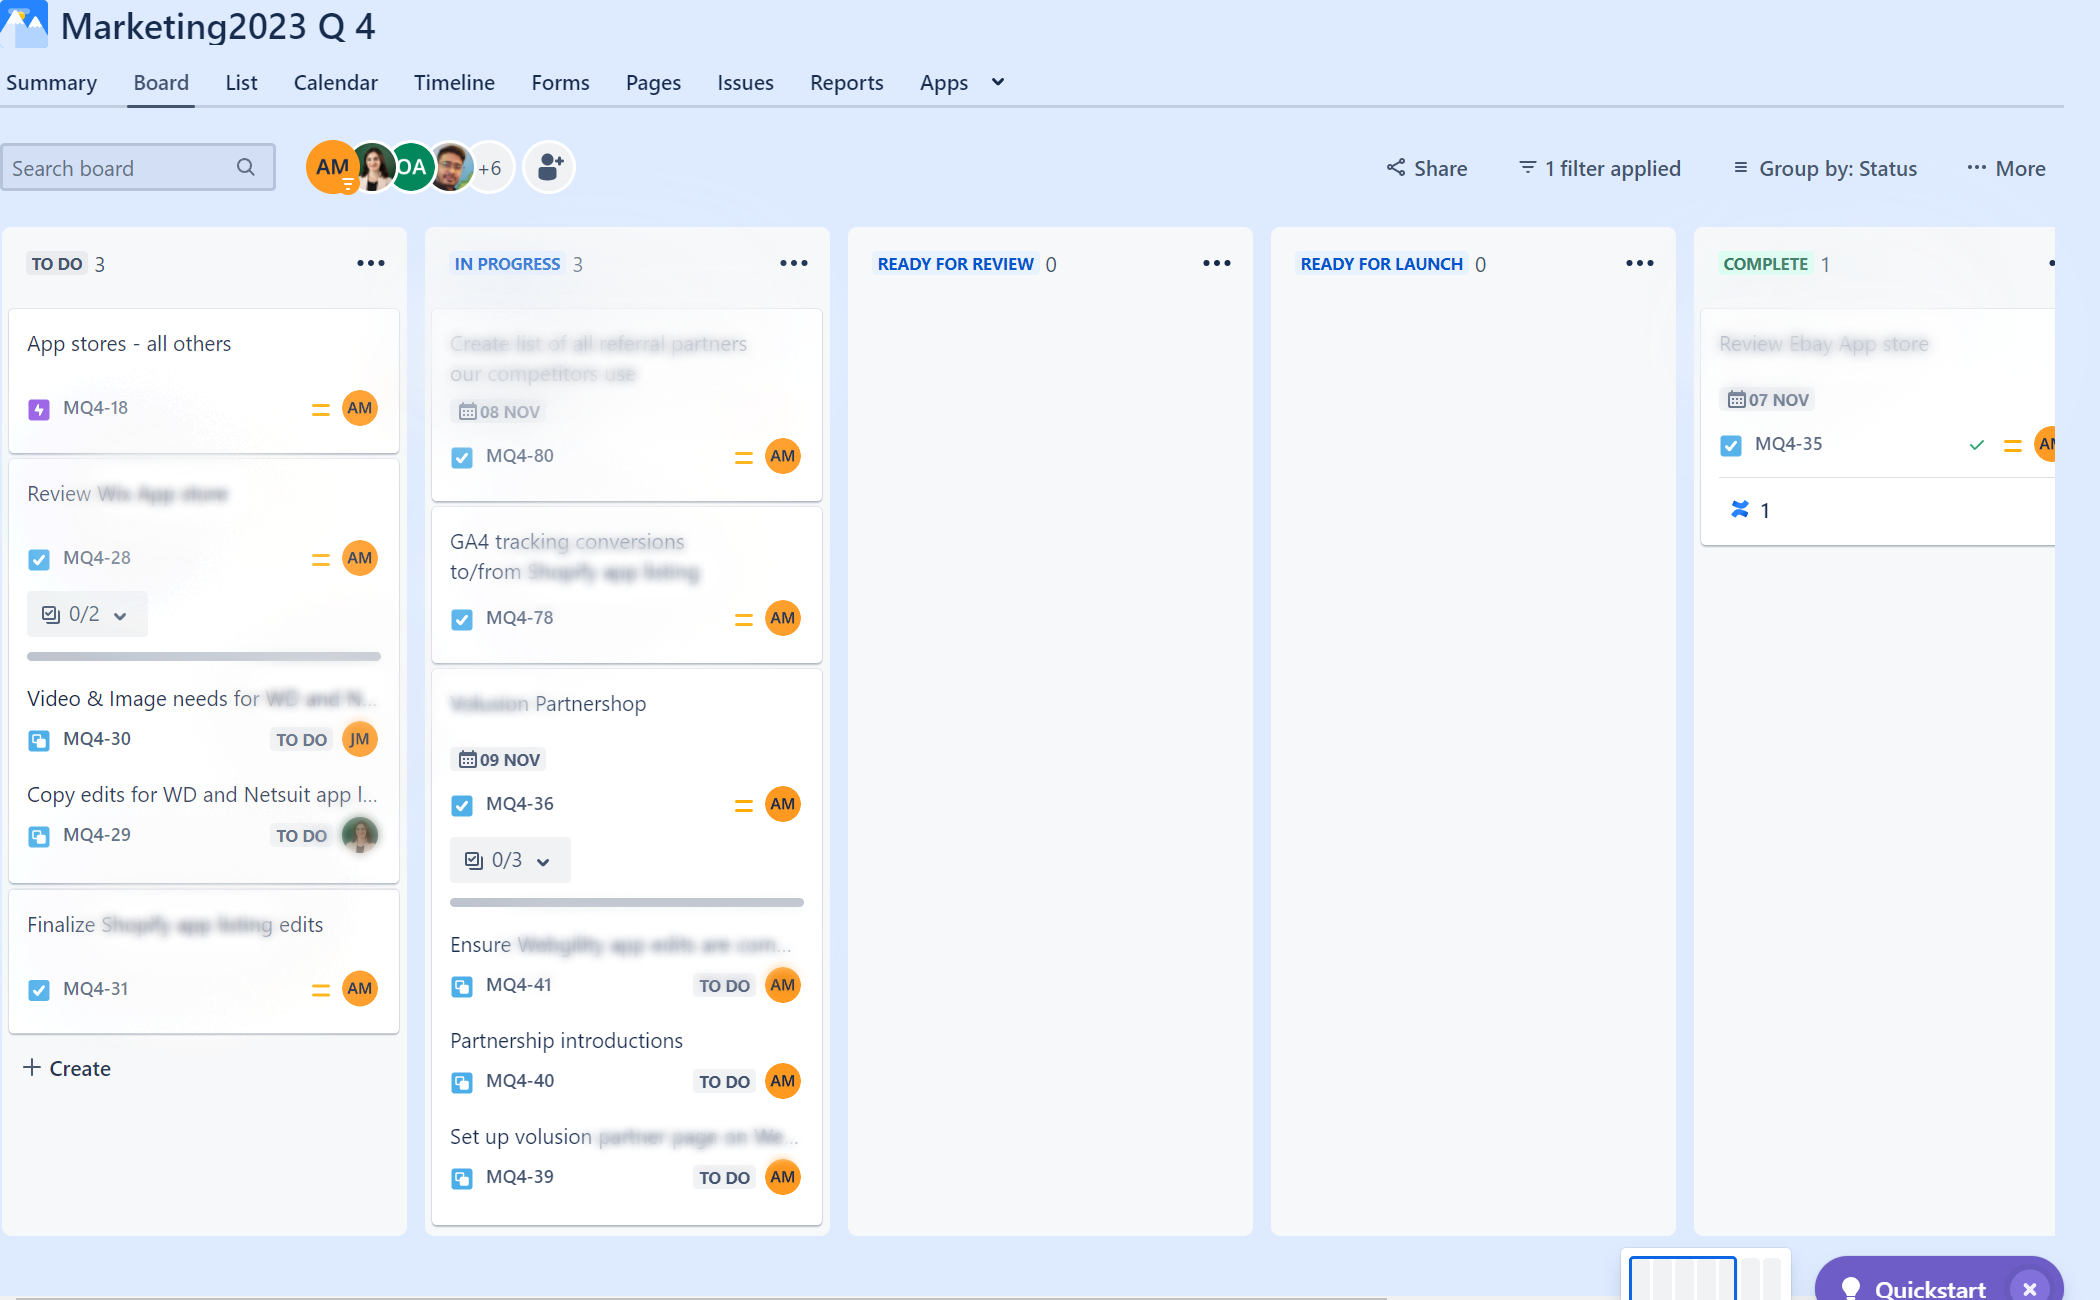
Task: Switch to the Timeline tab
Action: pyautogui.click(x=454, y=82)
